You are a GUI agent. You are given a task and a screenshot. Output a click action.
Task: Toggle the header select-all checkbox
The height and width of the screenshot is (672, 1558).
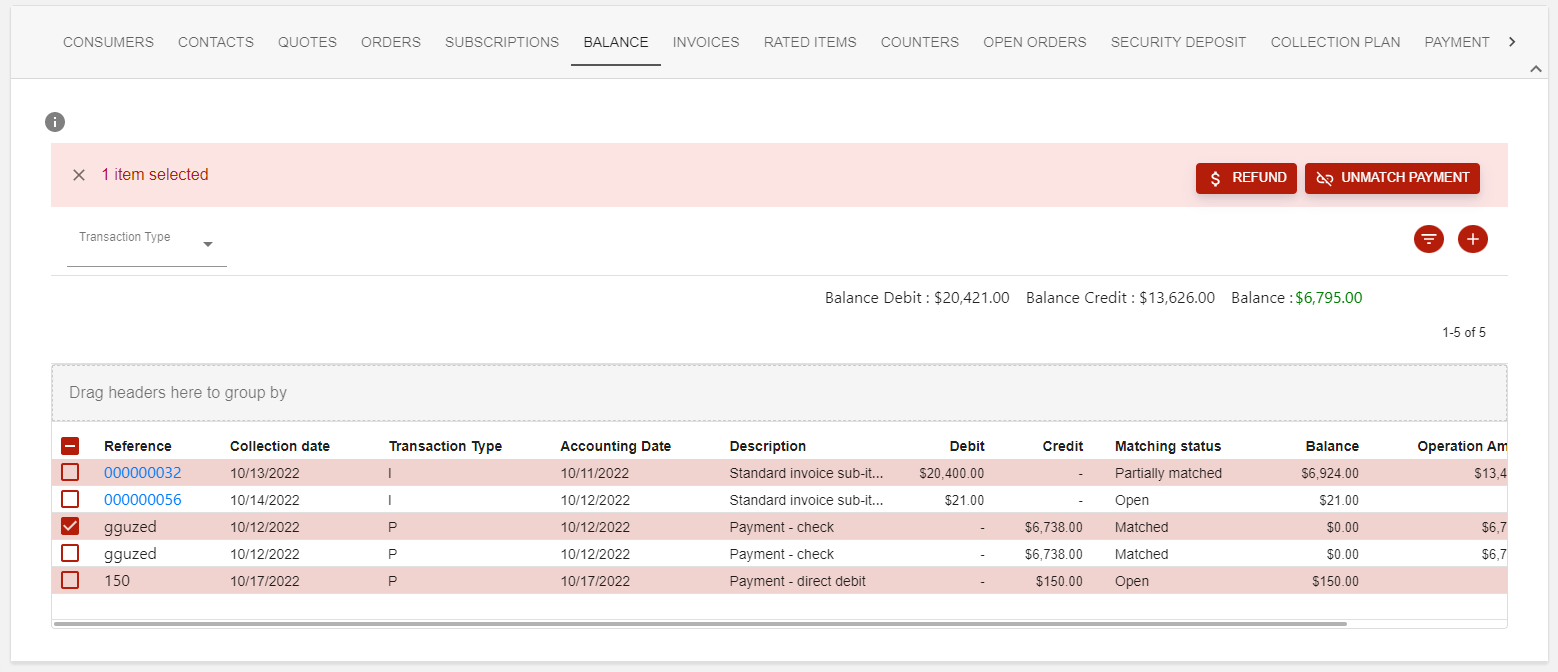click(x=71, y=446)
